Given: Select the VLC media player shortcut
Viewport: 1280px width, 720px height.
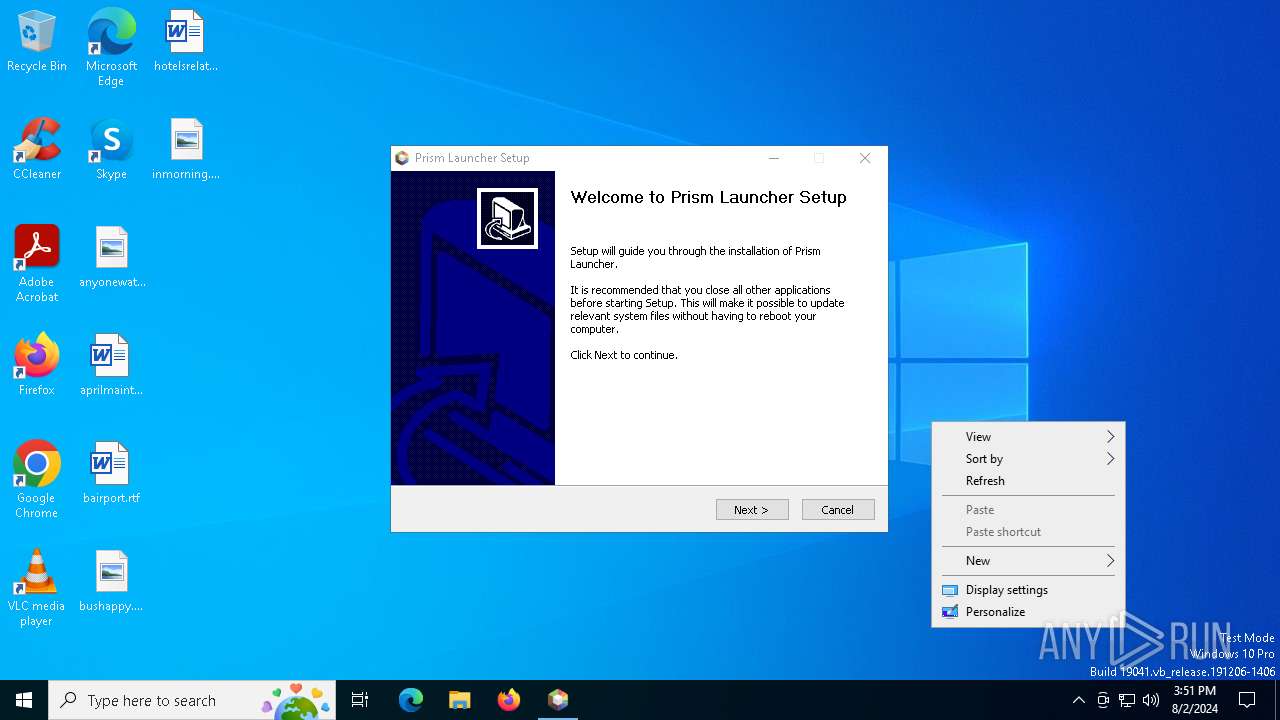Looking at the screenshot, I should (x=37, y=588).
